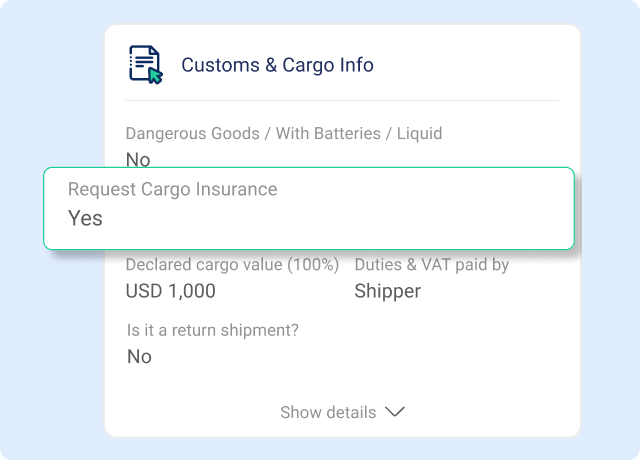
Task: Click the Request Cargo Insurance label
Action: [x=172, y=189]
